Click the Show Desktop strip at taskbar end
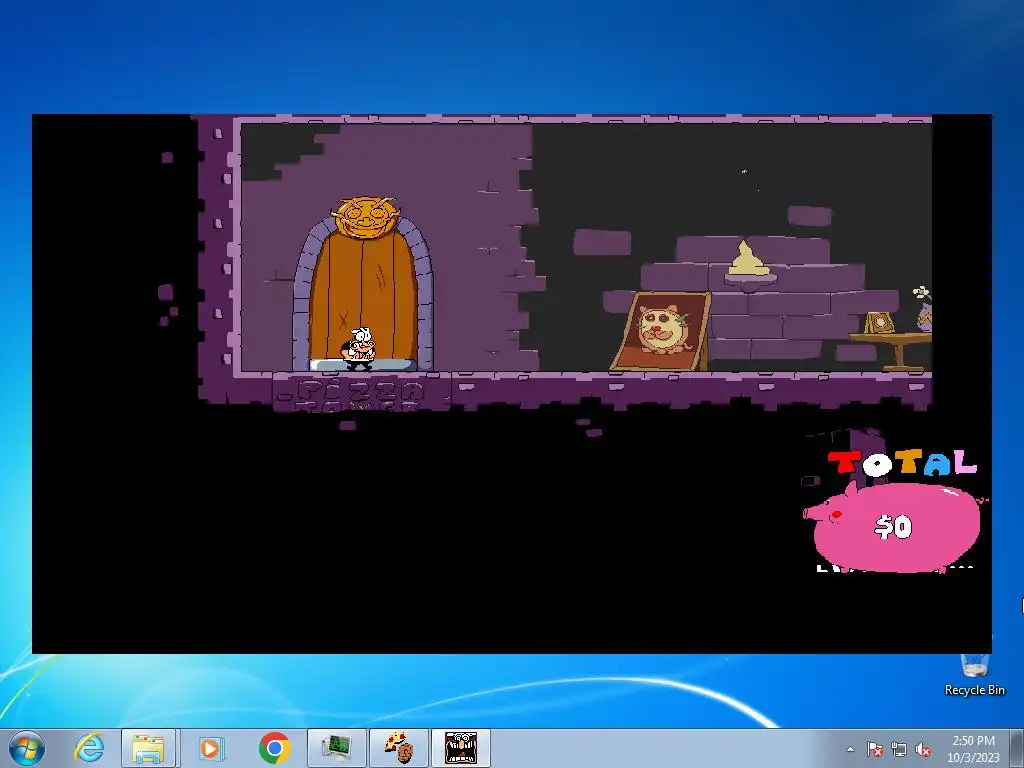The width and height of the screenshot is (1024, 768). 1017,748
